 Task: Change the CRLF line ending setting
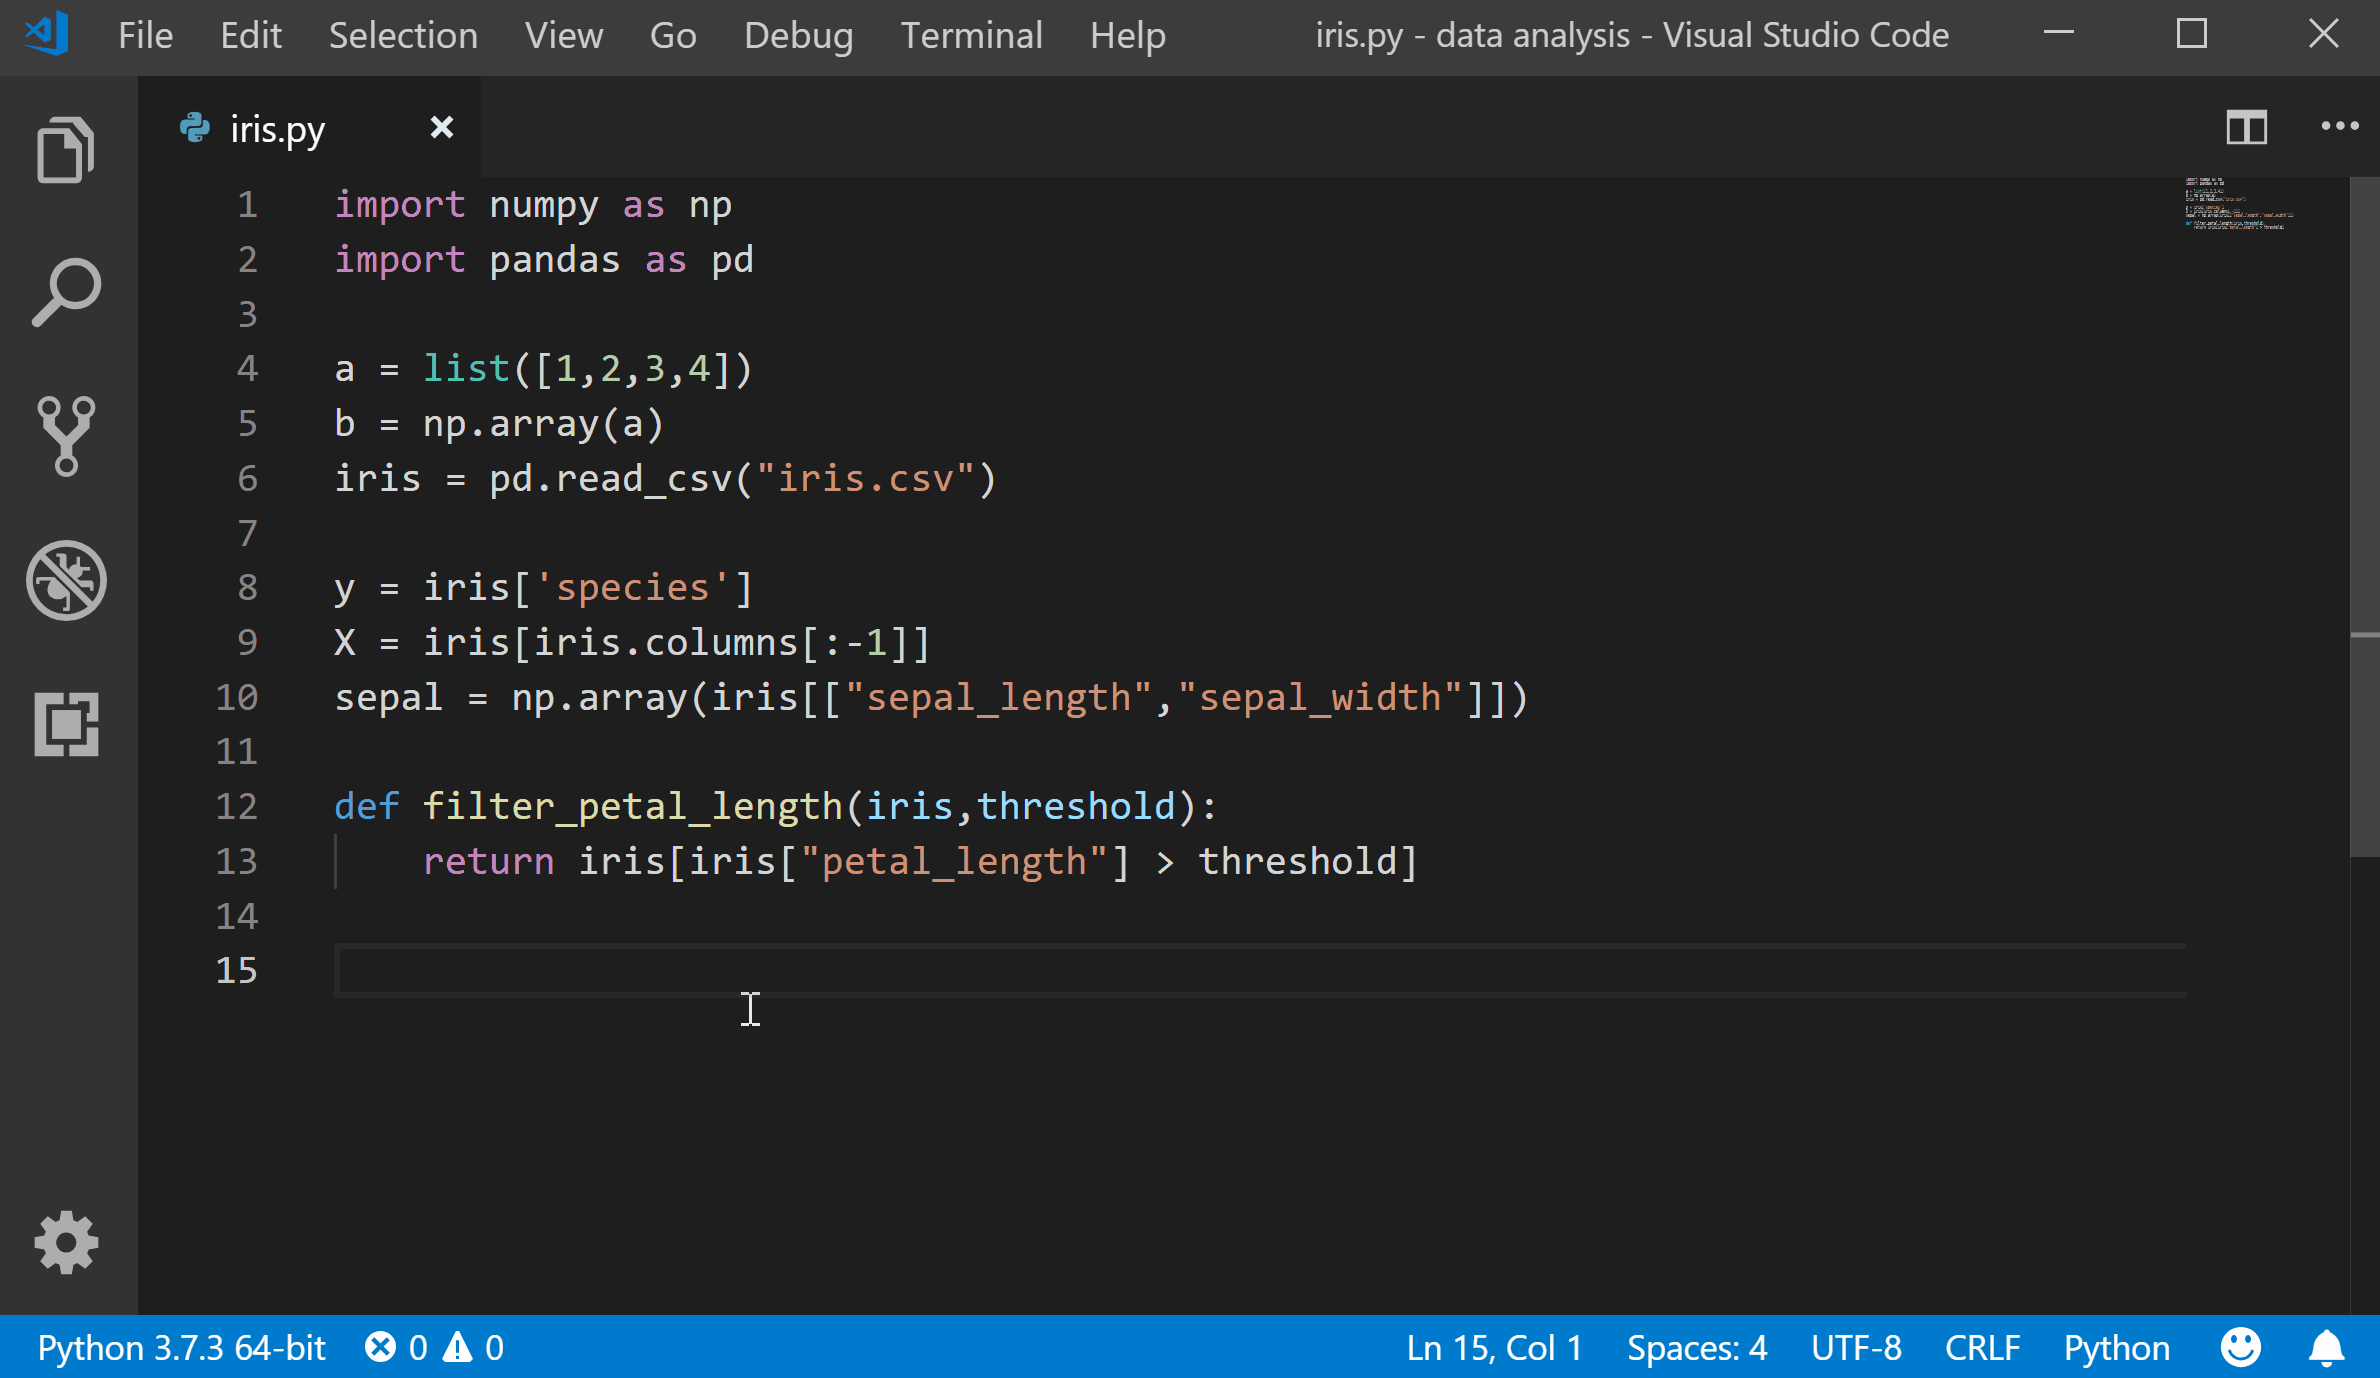[x=1982, y=1348]
